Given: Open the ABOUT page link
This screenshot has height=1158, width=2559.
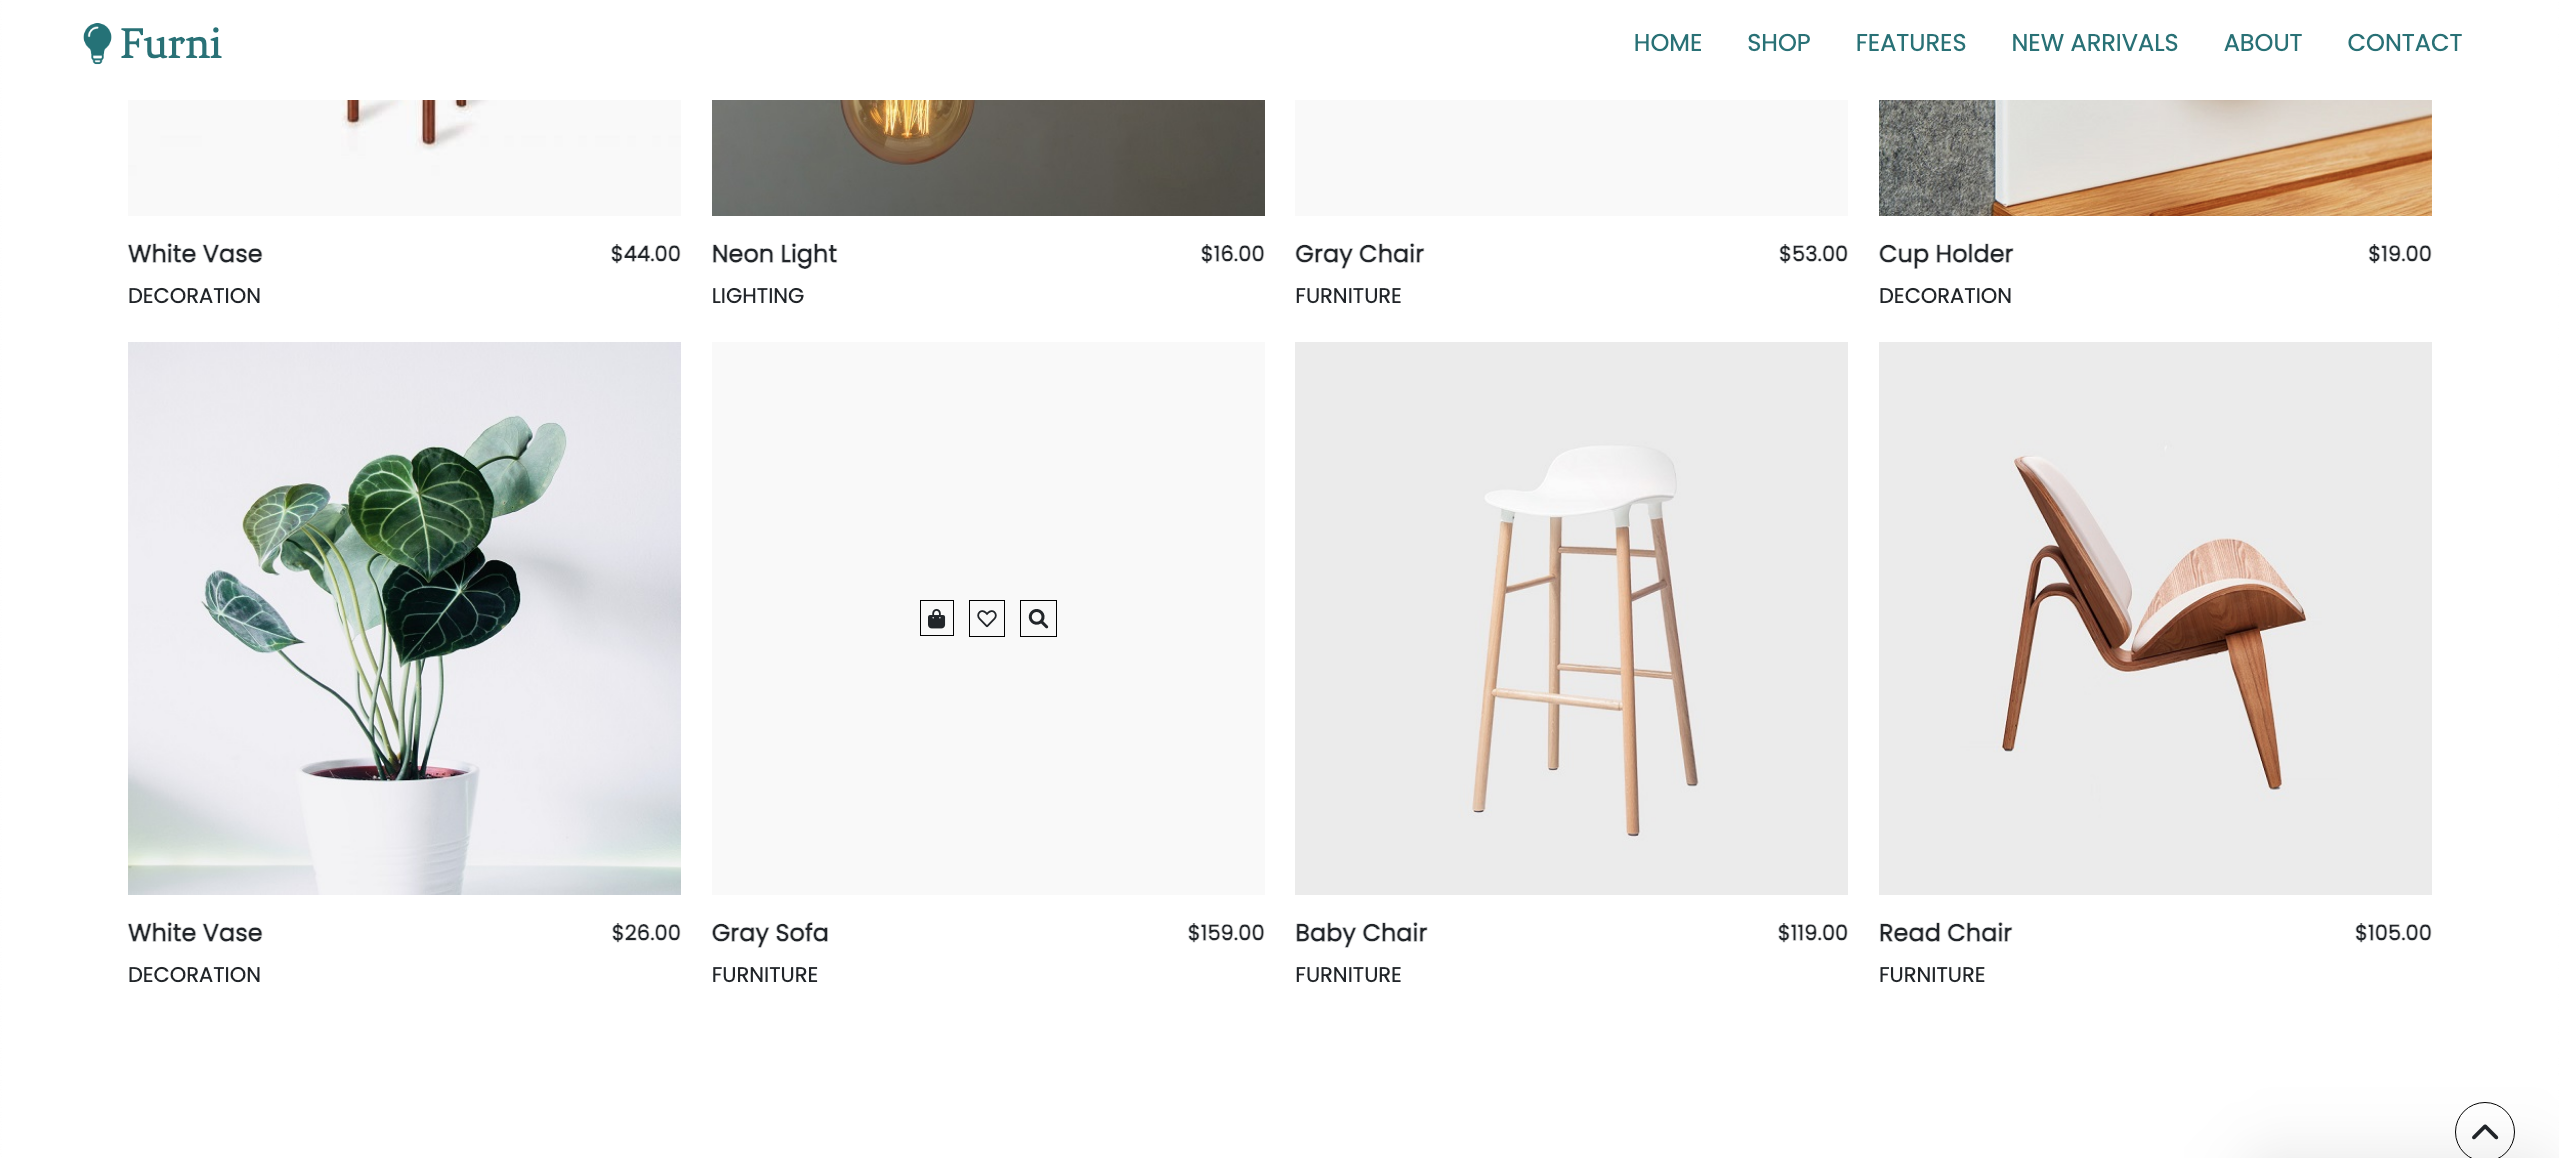Looking at the screenshot, I should click(2262, 43).
